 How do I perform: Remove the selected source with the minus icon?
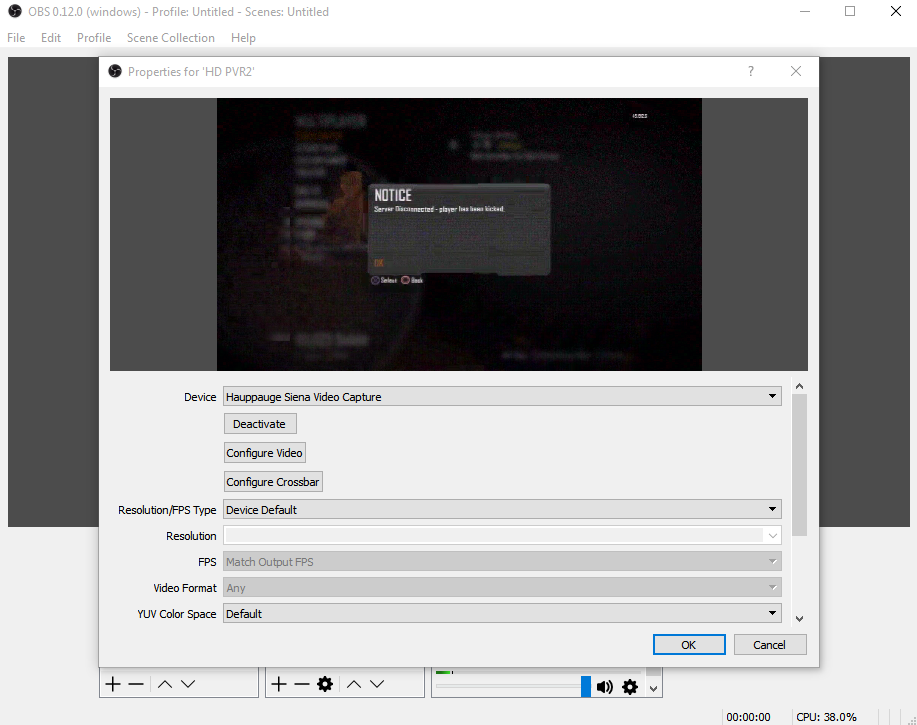[302, 684]
